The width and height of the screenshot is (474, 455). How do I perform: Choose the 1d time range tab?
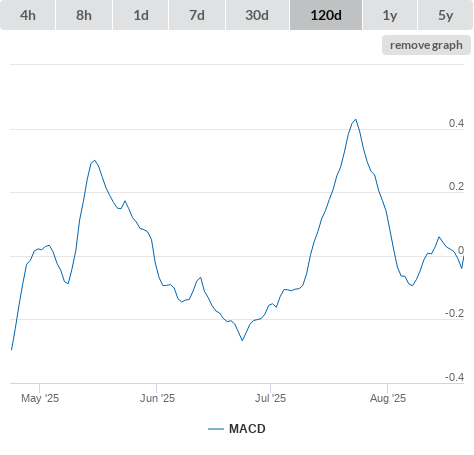[141, 15]
